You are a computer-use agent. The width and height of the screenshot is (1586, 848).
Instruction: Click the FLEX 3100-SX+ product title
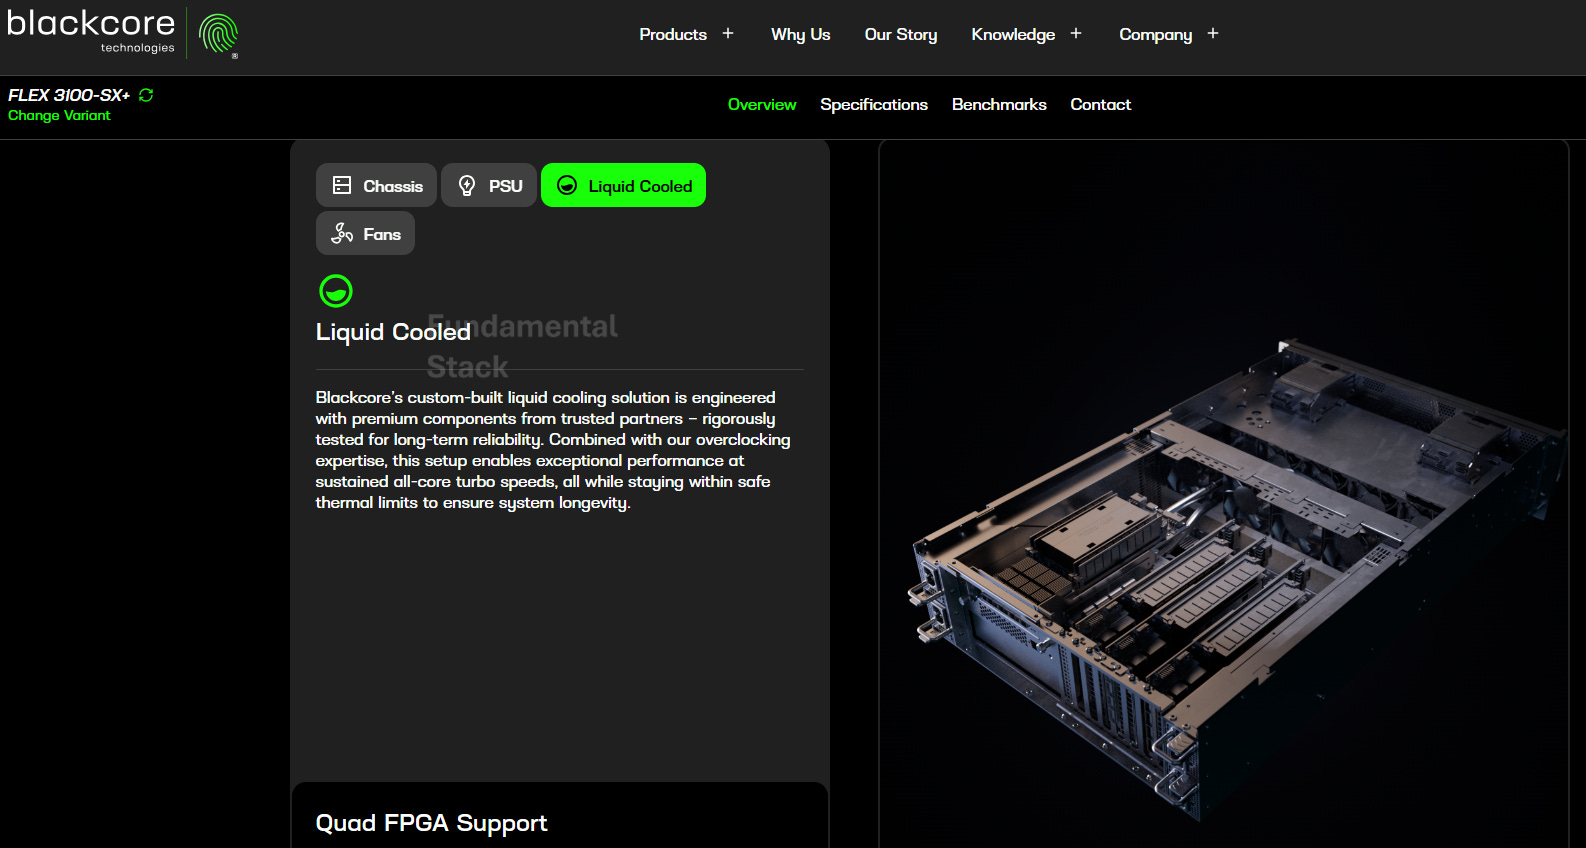69,95
